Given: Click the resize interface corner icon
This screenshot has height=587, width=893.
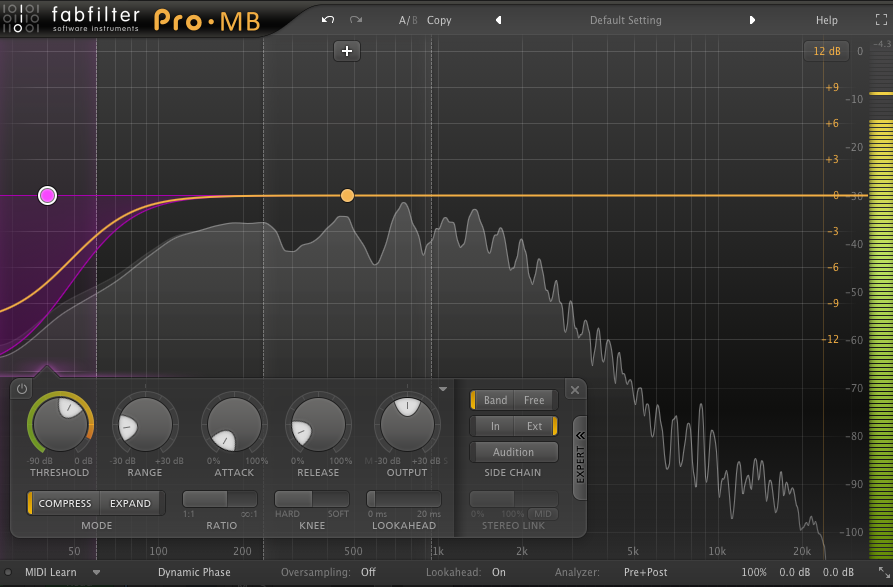Looking at the screenshot, I should pos(884,572).
